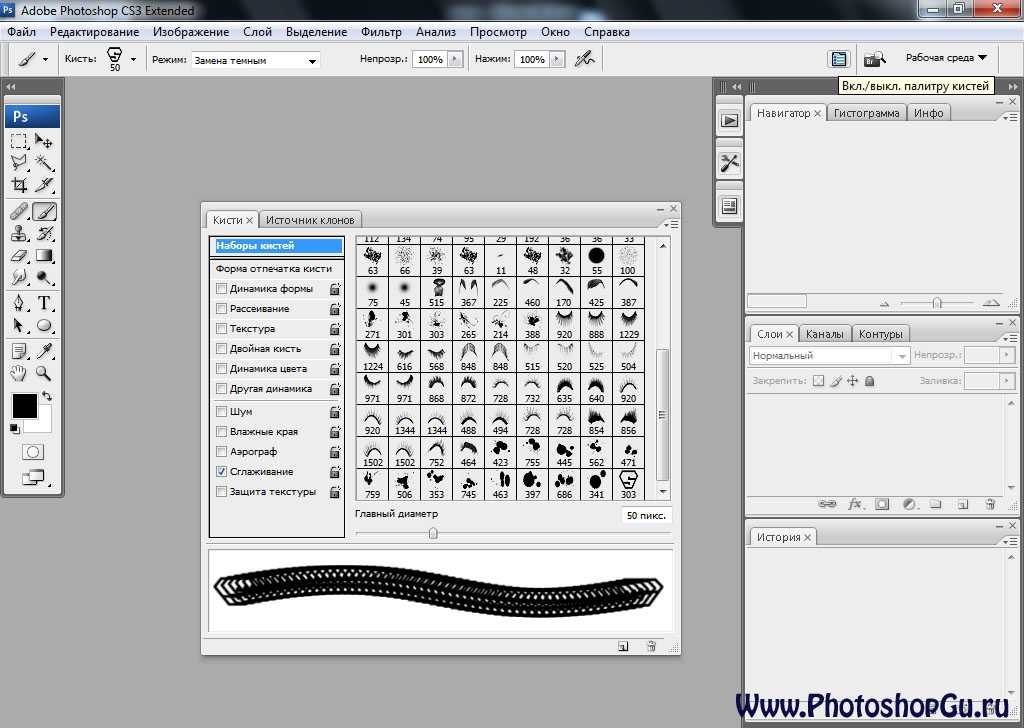Open the Фильтр menu
Viewport: 1024px width, 728px height.
[x=381, y=32]
